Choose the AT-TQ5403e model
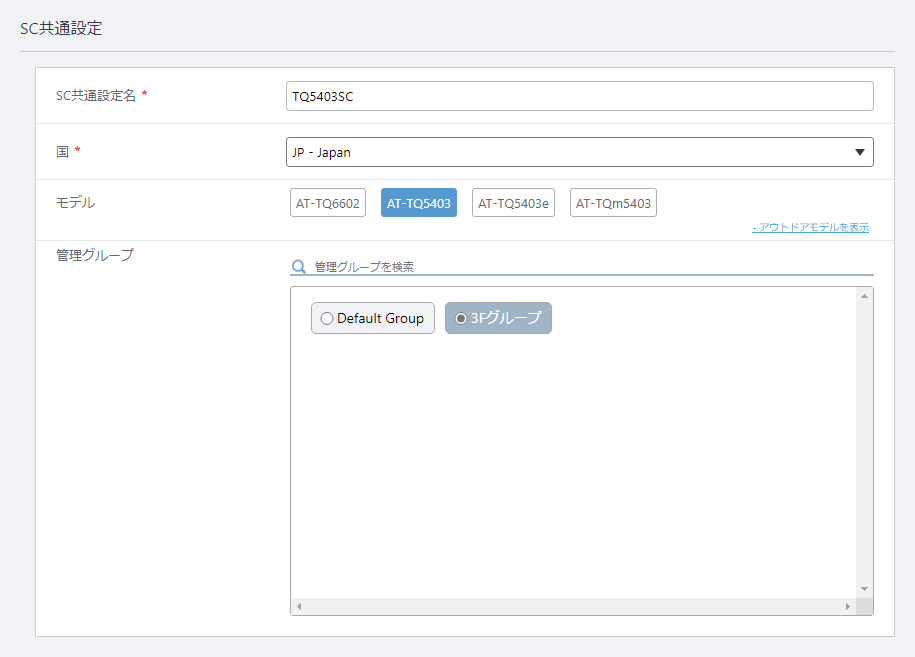The image size is (915, 657). point(513,203)
